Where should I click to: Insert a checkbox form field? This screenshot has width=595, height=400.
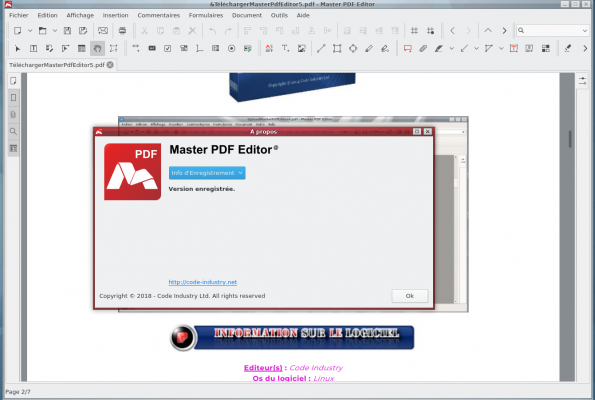(x=168, y=48)
